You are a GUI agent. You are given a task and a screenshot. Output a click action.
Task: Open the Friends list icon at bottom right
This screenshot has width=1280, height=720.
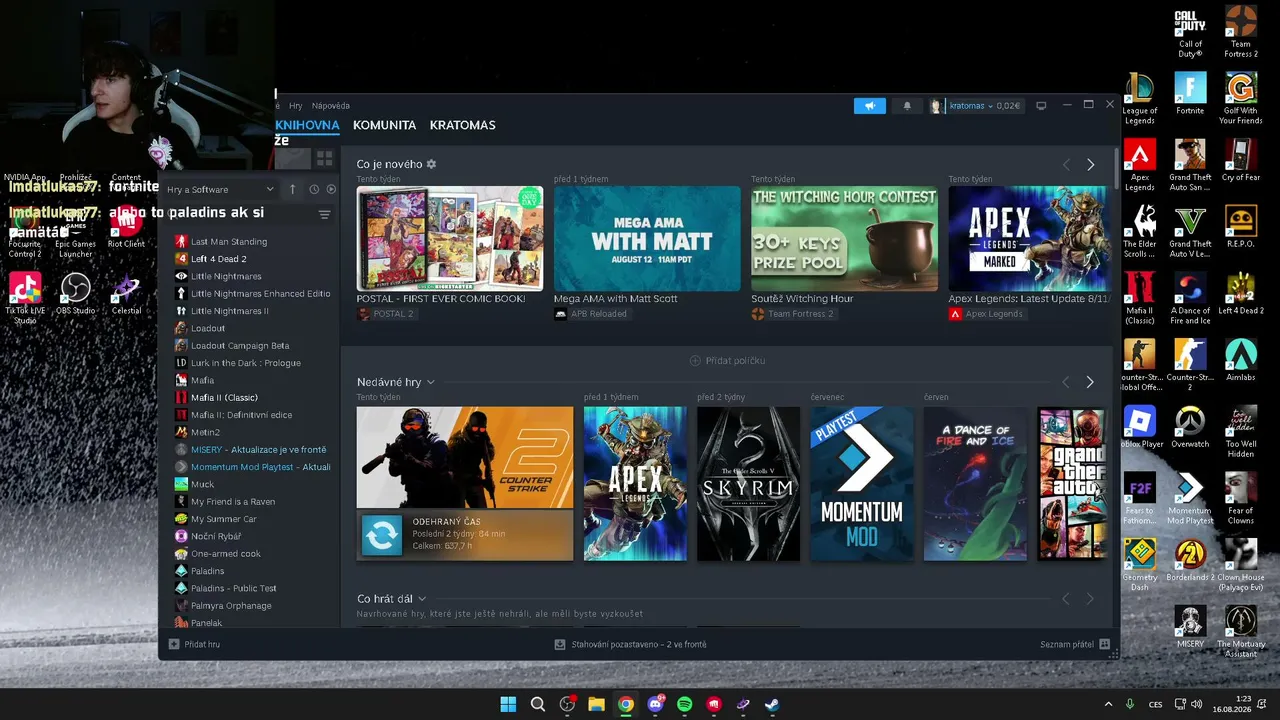(x=1105, y=645)
